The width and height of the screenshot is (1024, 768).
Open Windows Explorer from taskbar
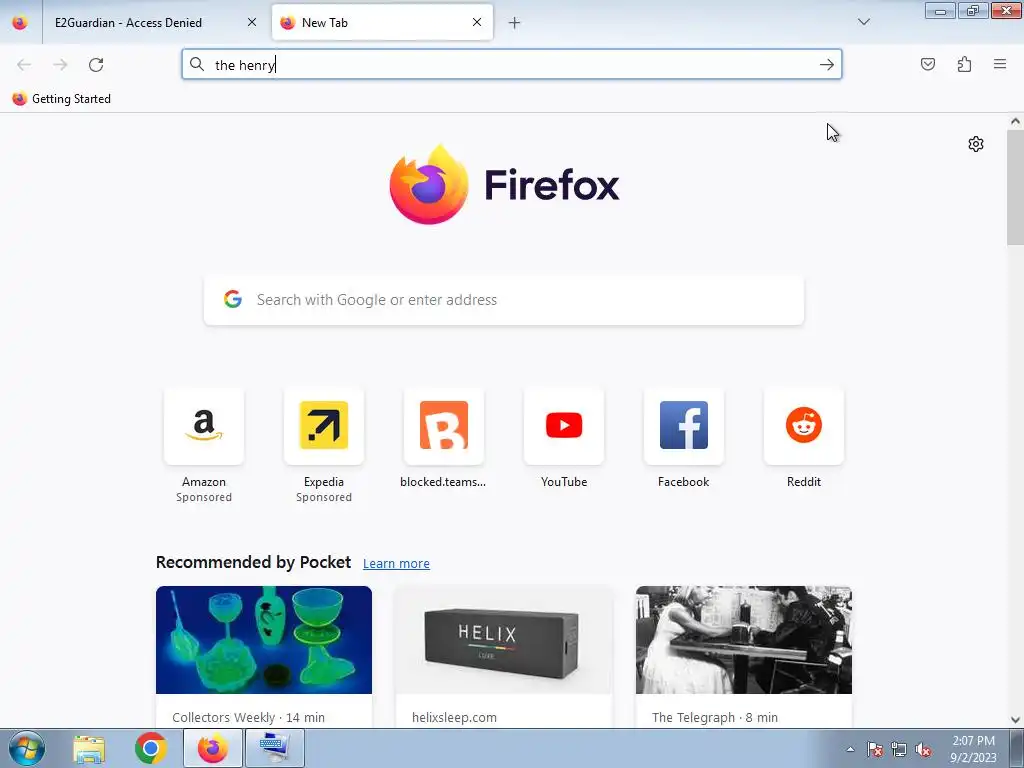point(89,749)
